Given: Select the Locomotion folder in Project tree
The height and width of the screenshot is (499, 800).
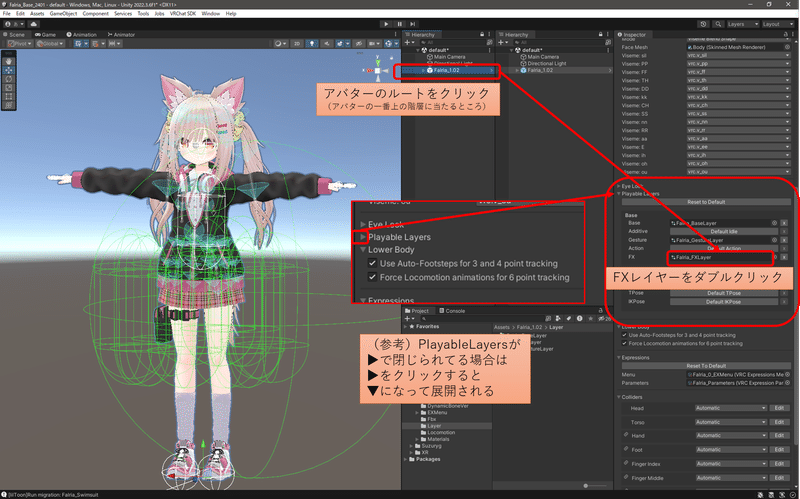Looking at the screenshot, I should pos(441,433).
